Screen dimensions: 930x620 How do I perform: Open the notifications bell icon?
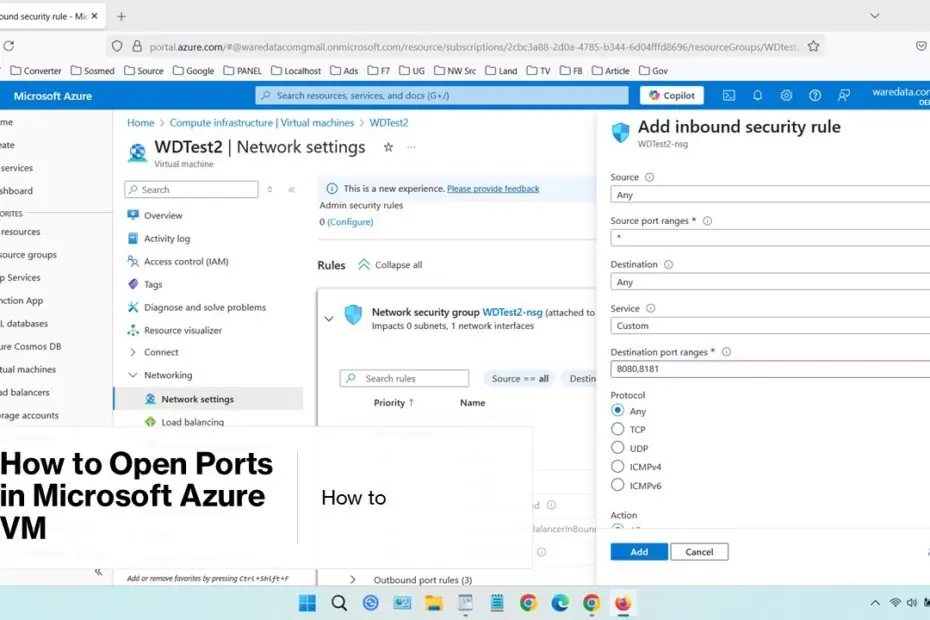757,96
